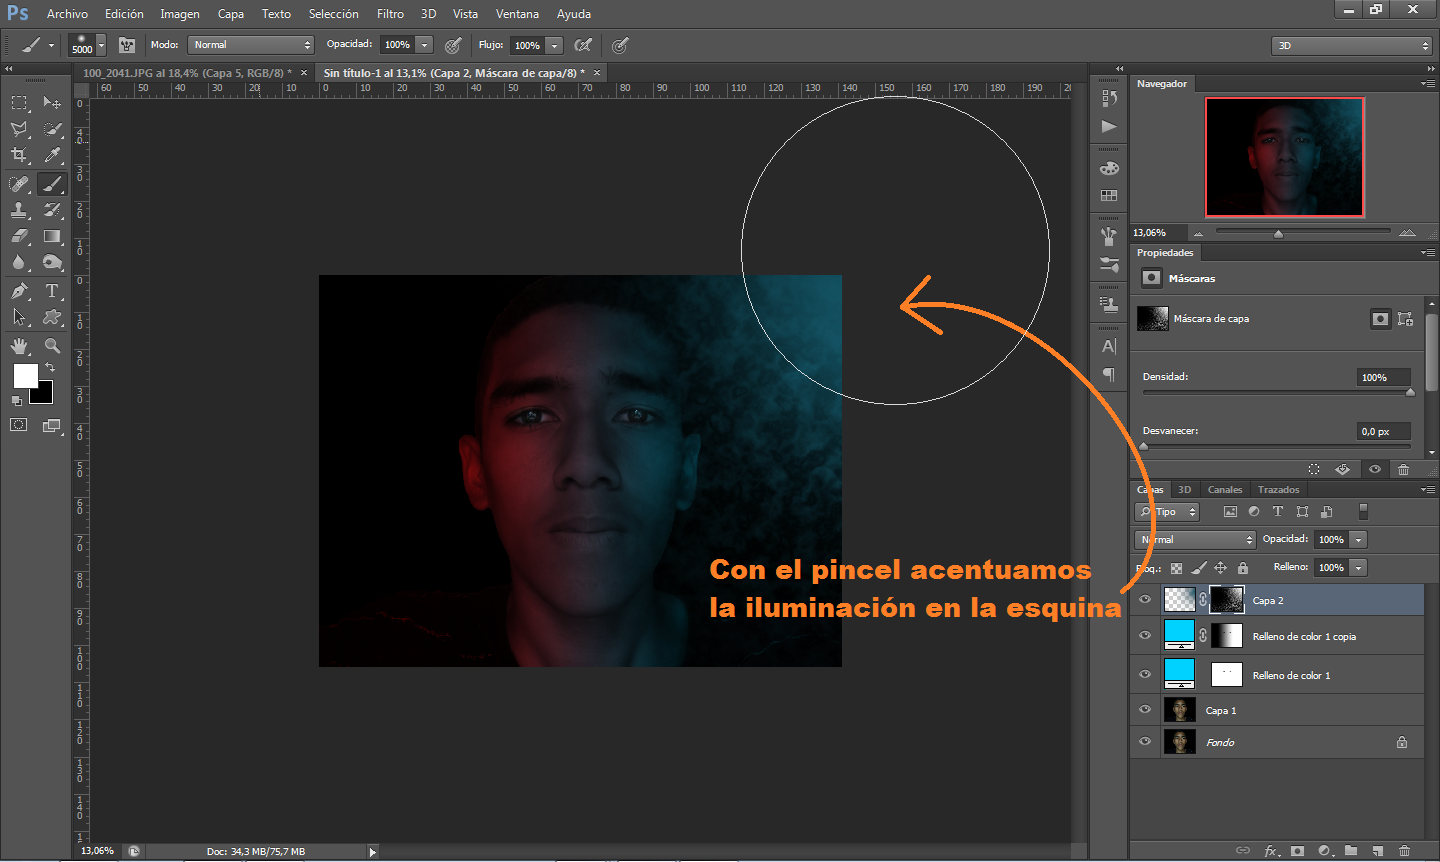Select the Path Selection tool
1440x862 pixels.
click(x=19, y=317)
